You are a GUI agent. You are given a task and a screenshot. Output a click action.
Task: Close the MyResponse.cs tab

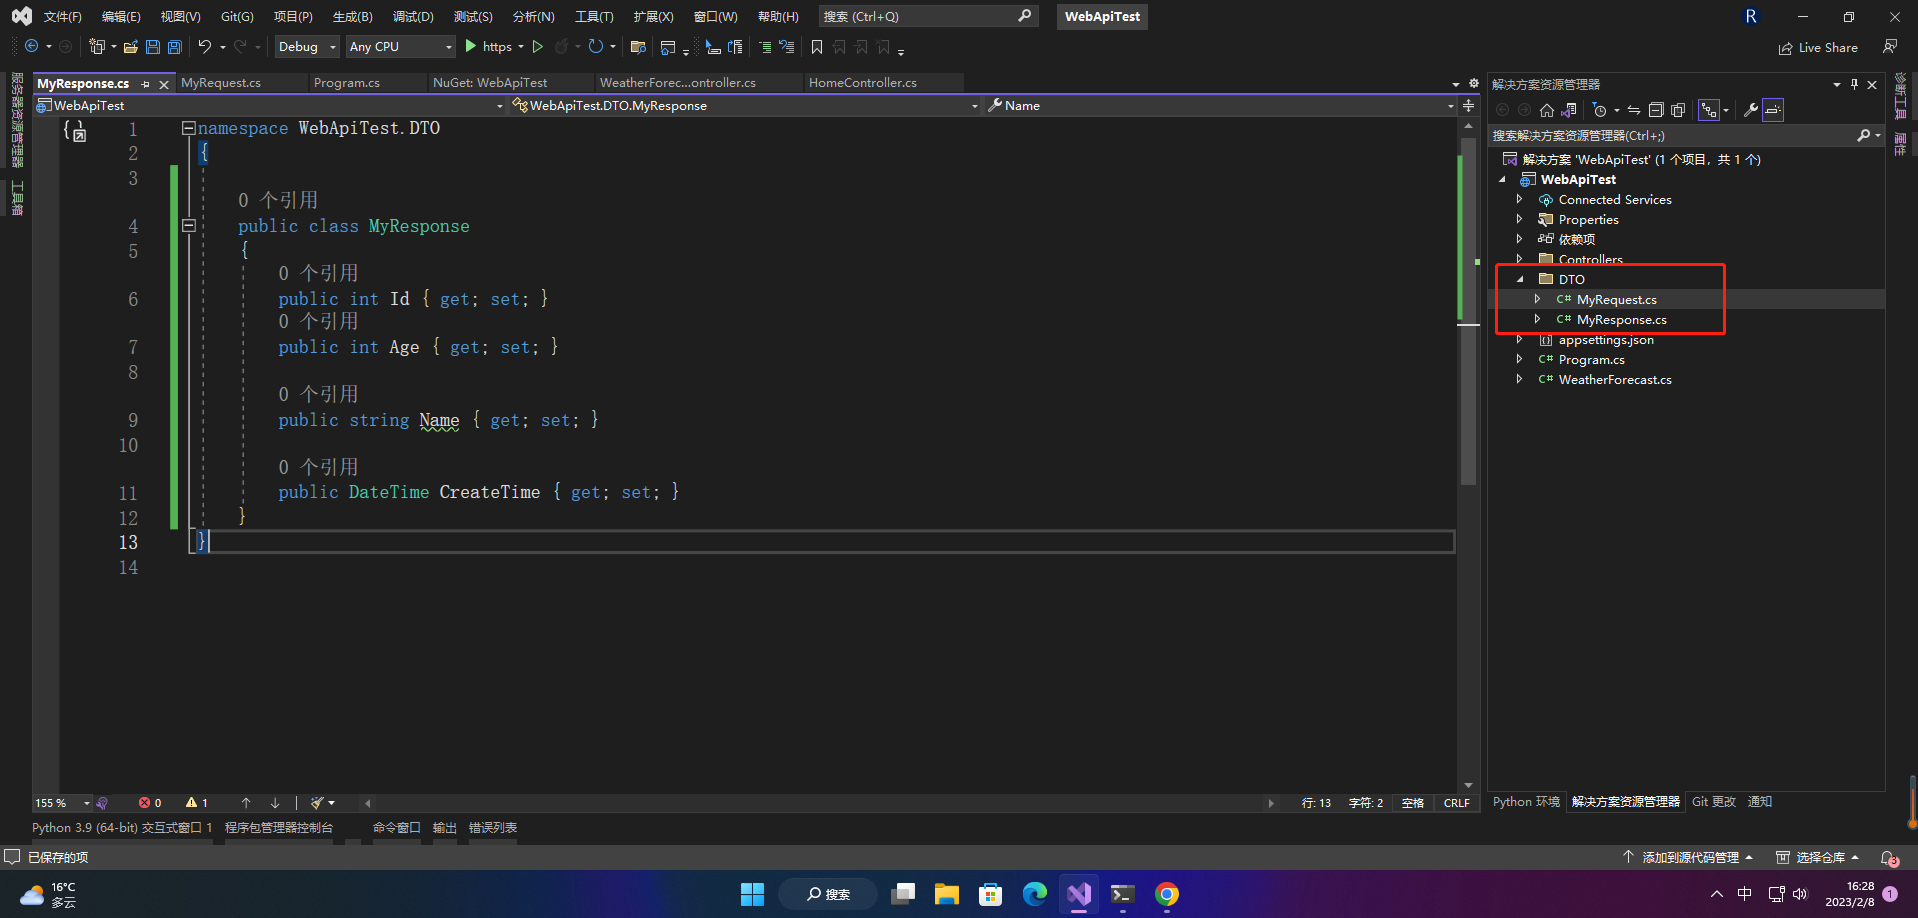(164, 84)
